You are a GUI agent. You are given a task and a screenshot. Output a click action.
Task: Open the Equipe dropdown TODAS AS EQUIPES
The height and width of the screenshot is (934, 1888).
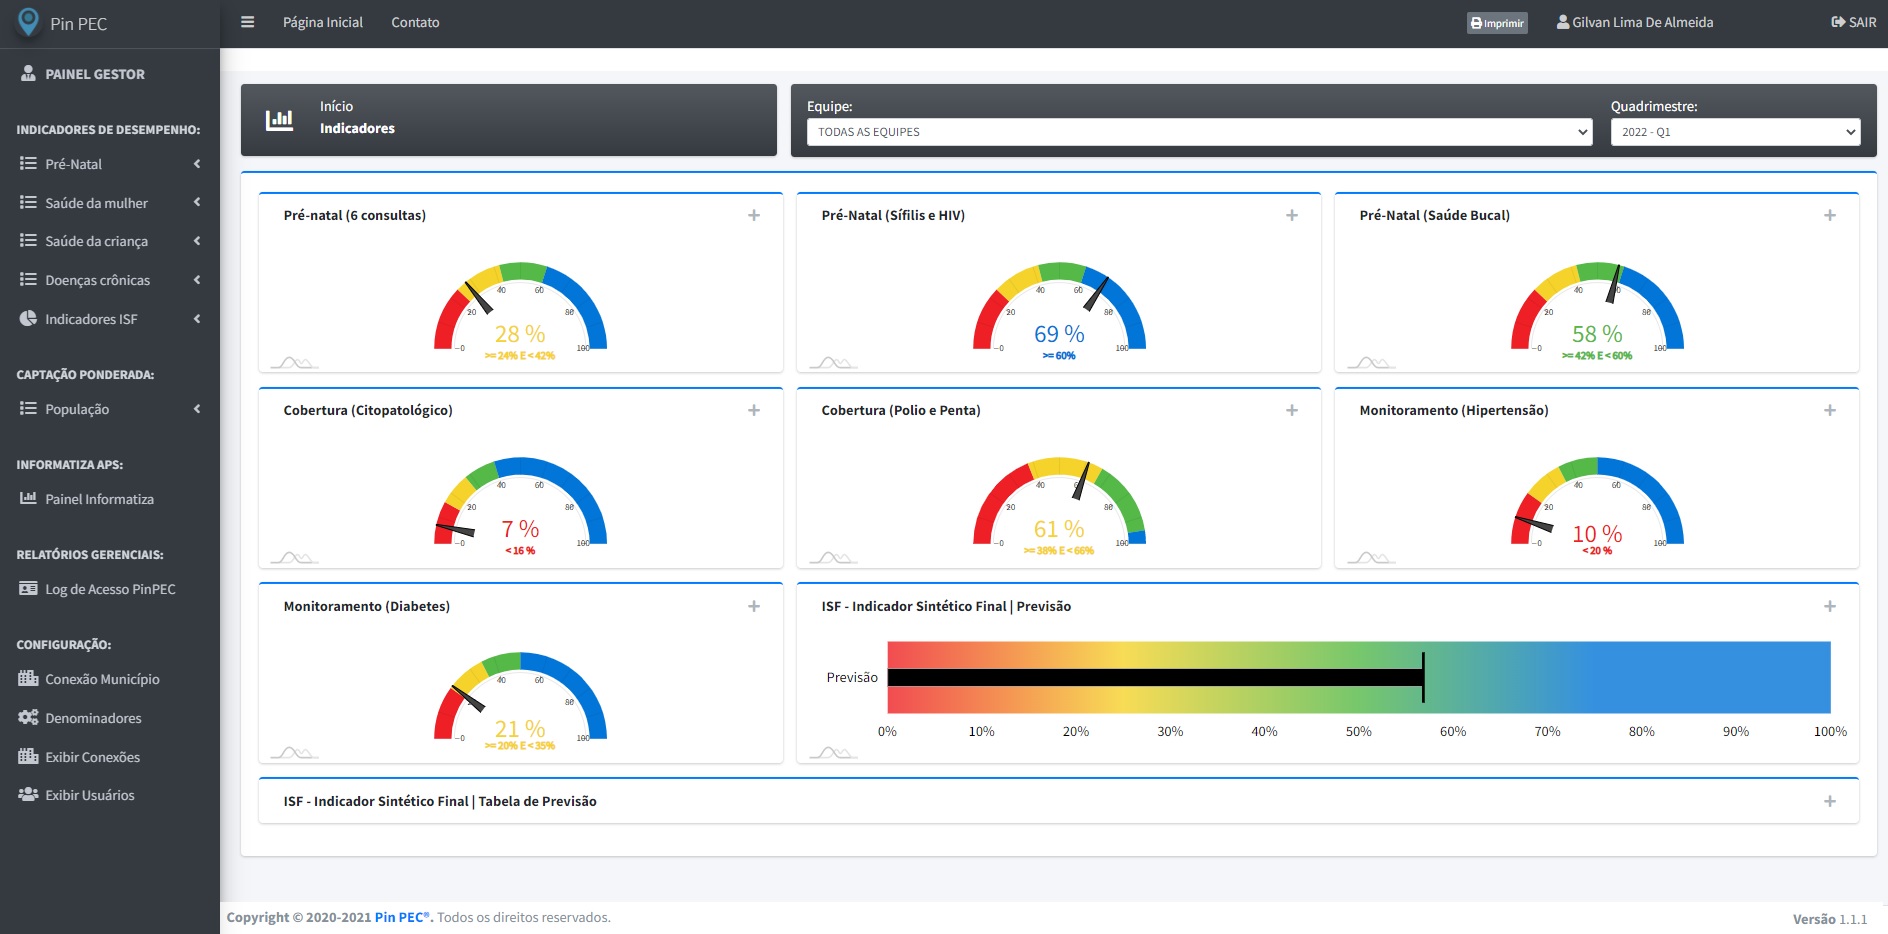1199,132
